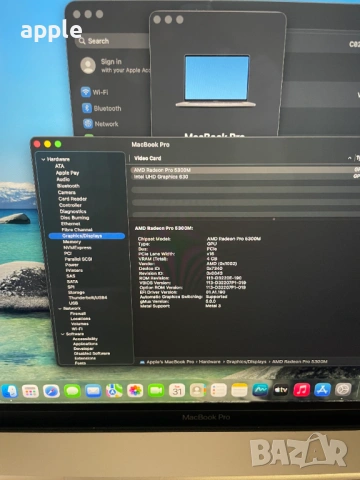This screenshot has height=480, width=360.
Task: Collapse the Hardware section in System Information
Action: (43, 159)
